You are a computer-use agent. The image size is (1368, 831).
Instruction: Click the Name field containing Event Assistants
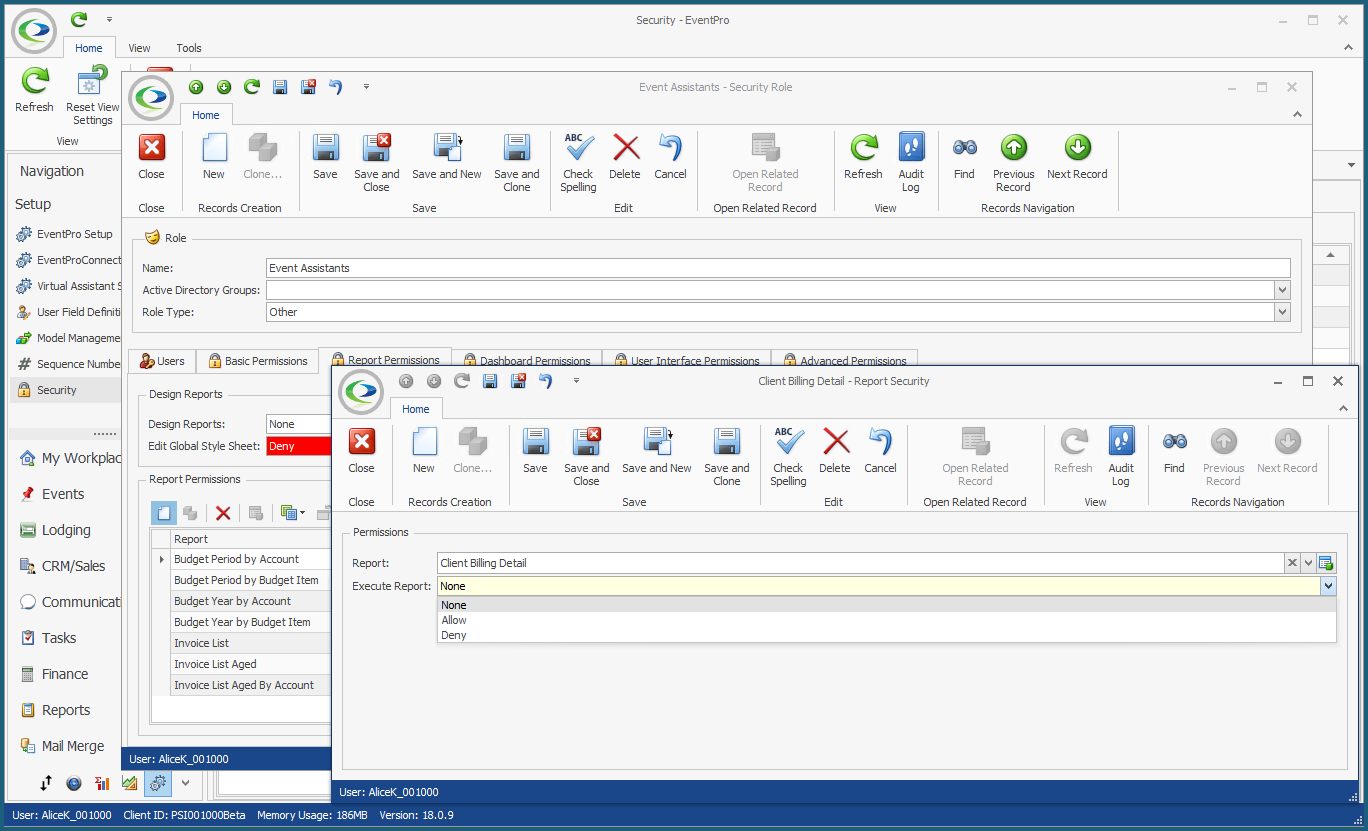coord(778,268)
